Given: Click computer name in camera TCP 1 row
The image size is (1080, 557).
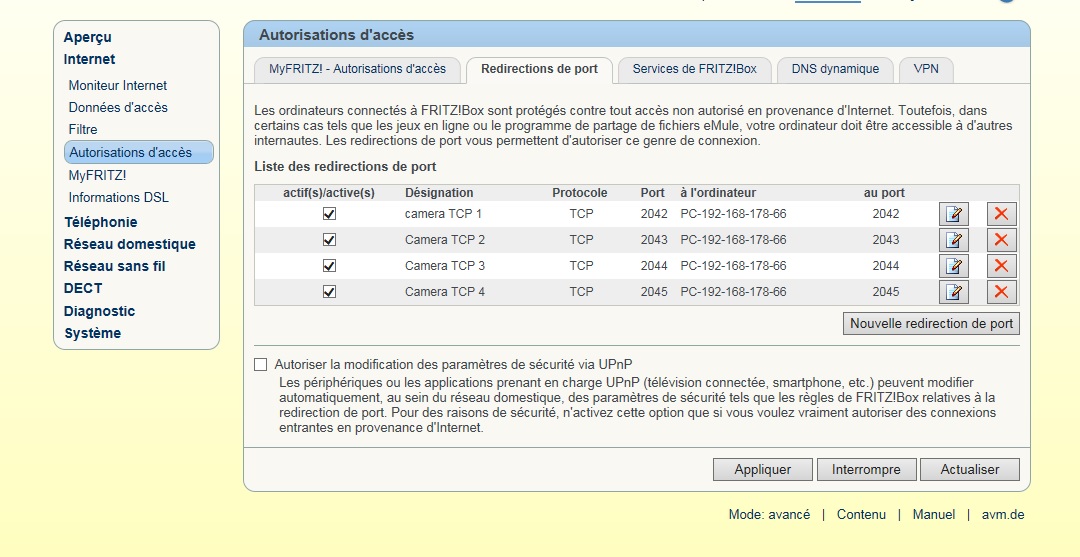Looking at the screenshot, I should (x=733, y=214).
